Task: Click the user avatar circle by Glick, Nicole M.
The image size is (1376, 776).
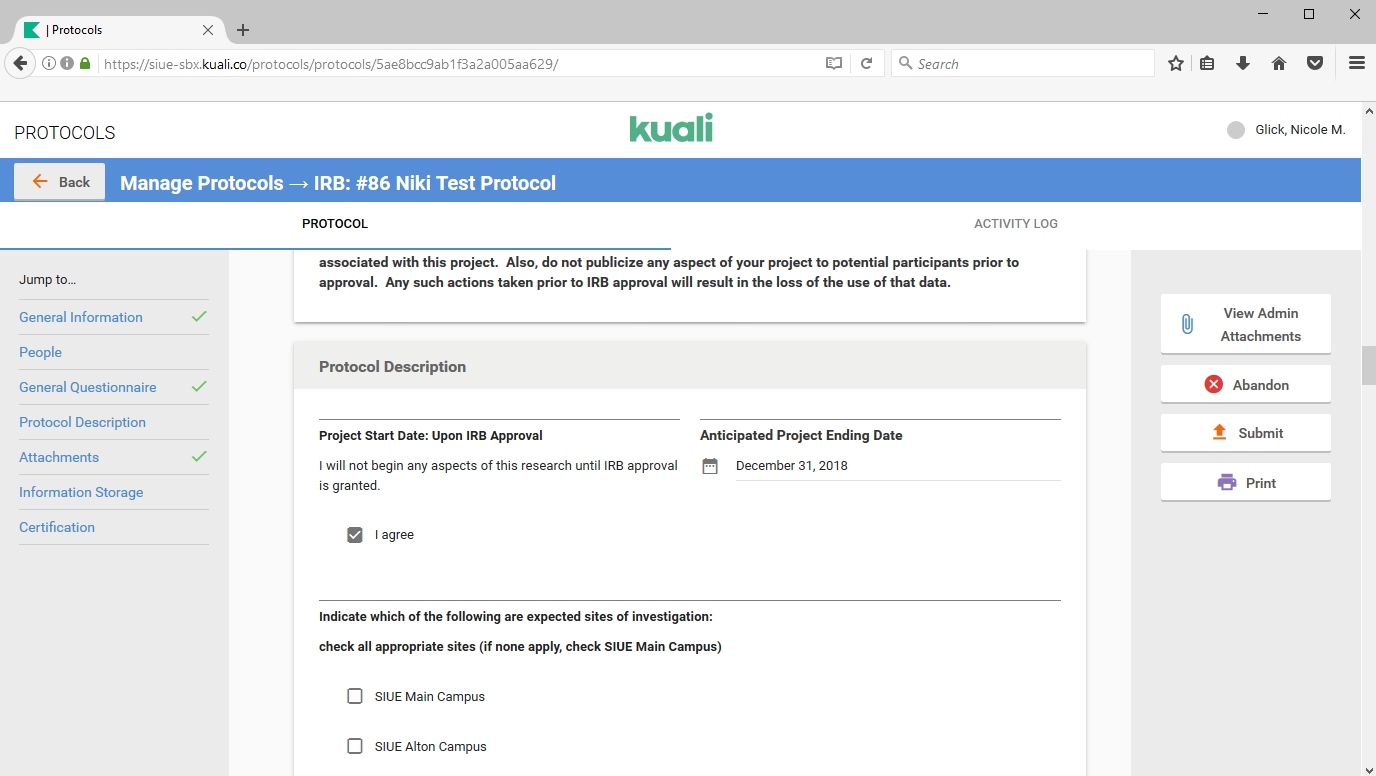Action: tap(1236, 130)
